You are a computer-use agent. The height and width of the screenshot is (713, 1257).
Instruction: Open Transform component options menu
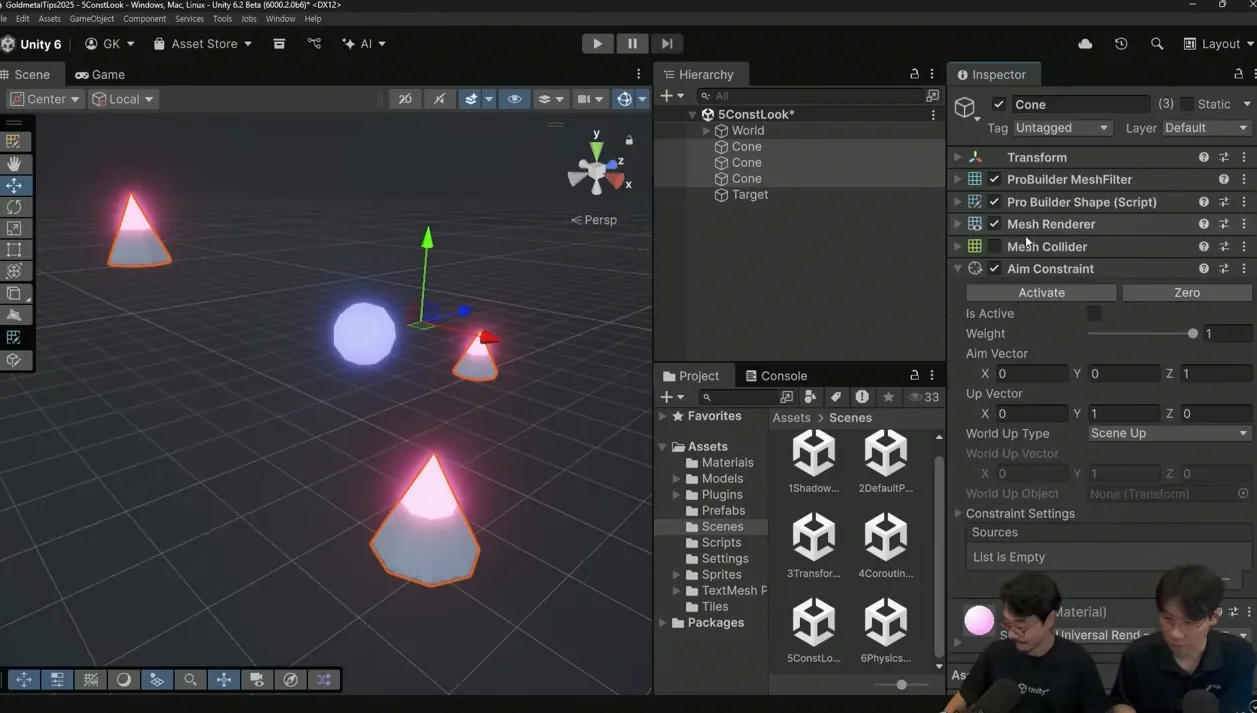coord(1244,158)
